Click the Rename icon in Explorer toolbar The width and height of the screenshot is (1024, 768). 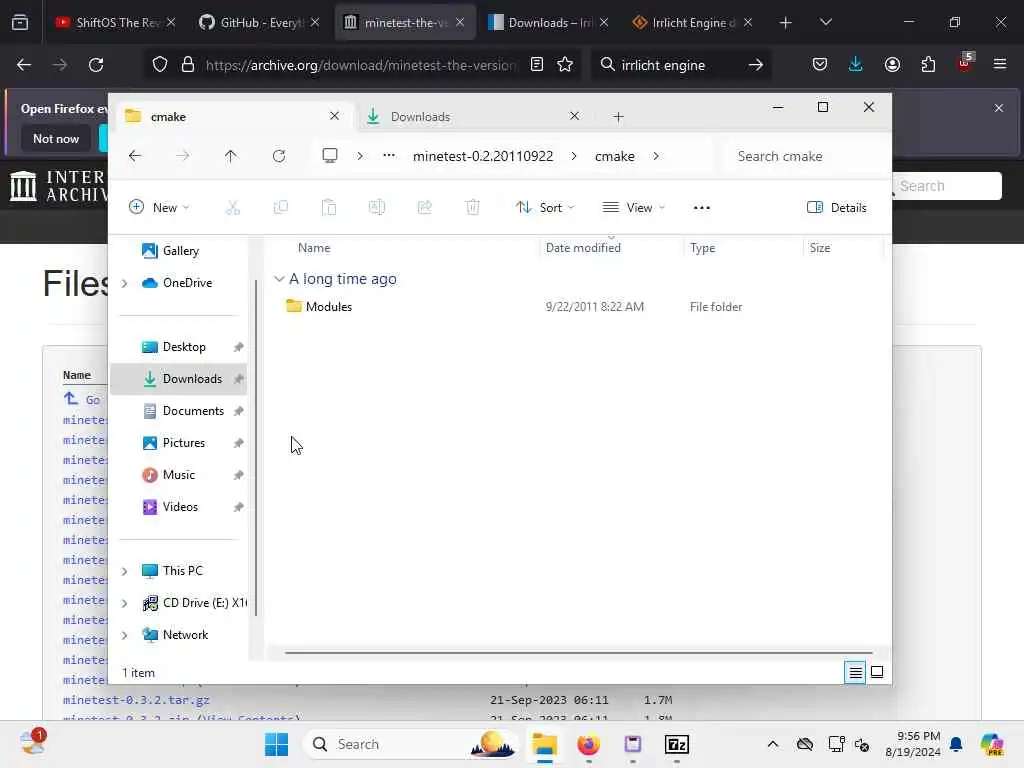(377, 208)
